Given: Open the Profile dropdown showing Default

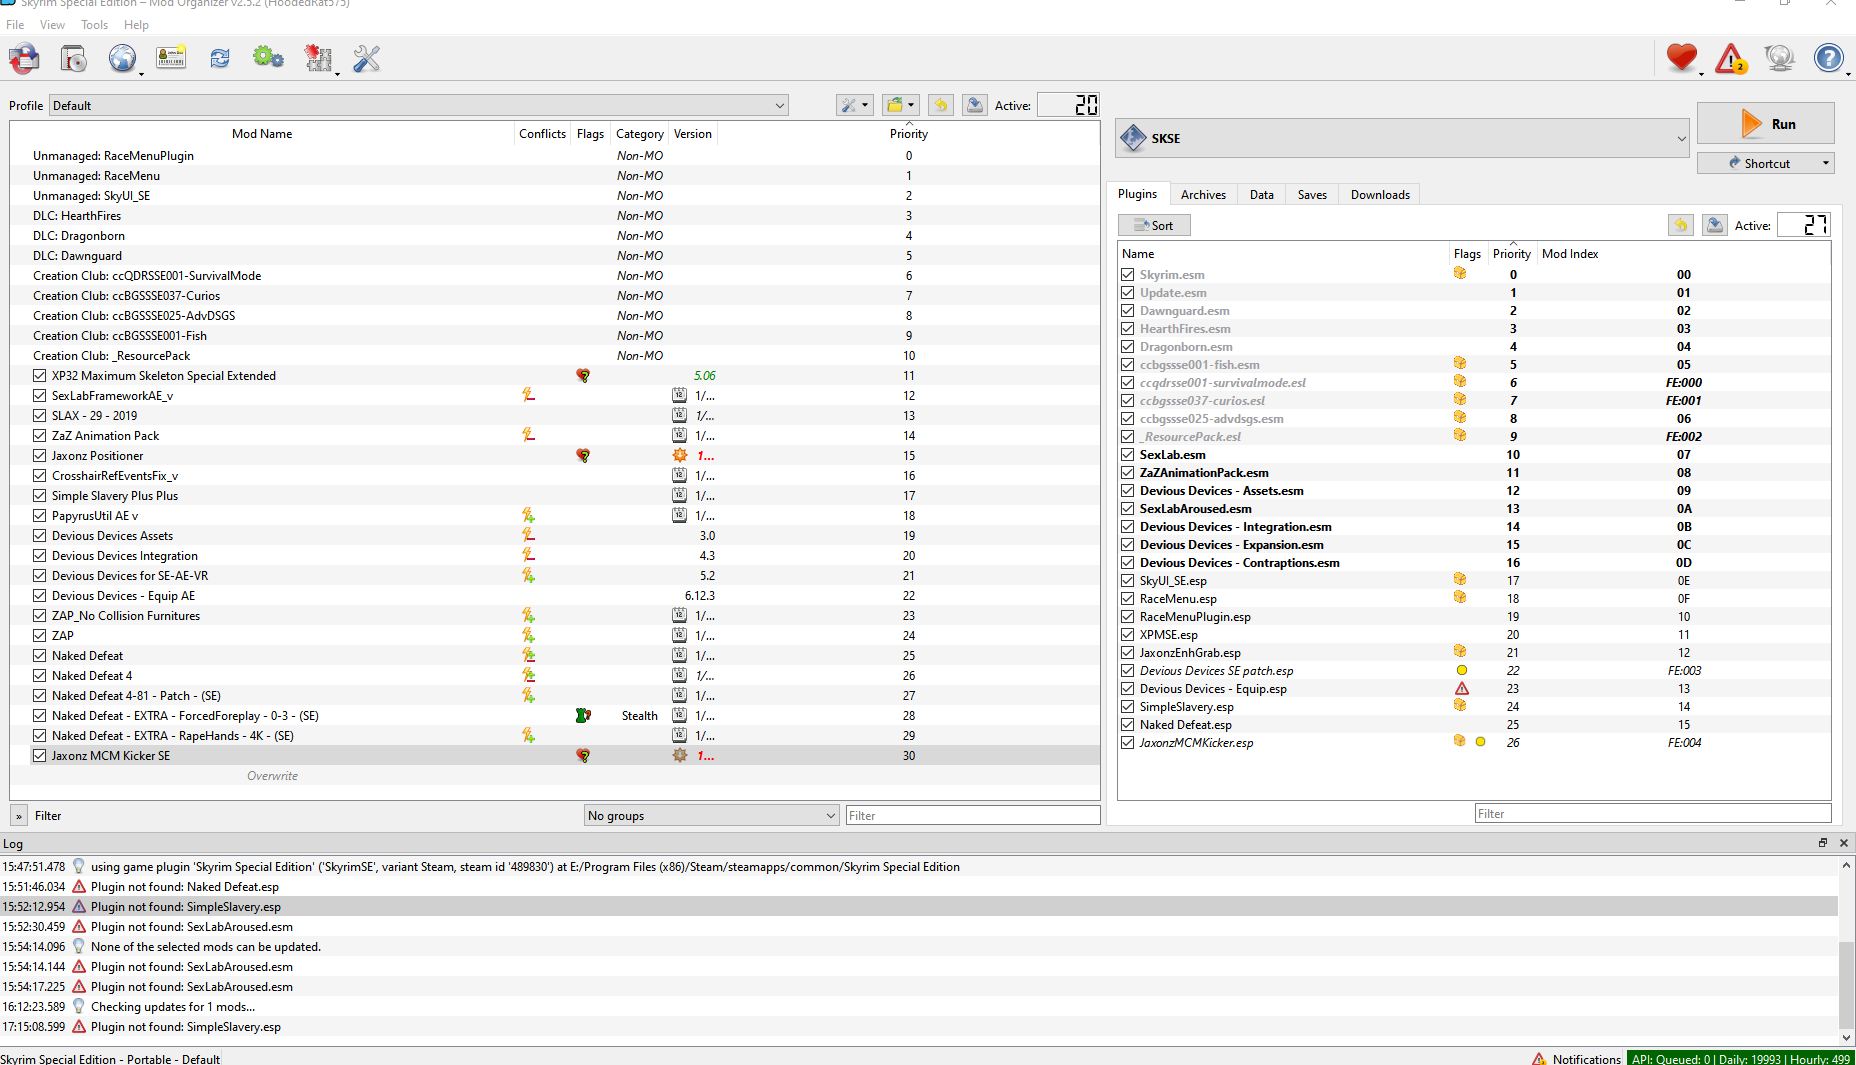Looking at the screenshot, I should point(780,104).
